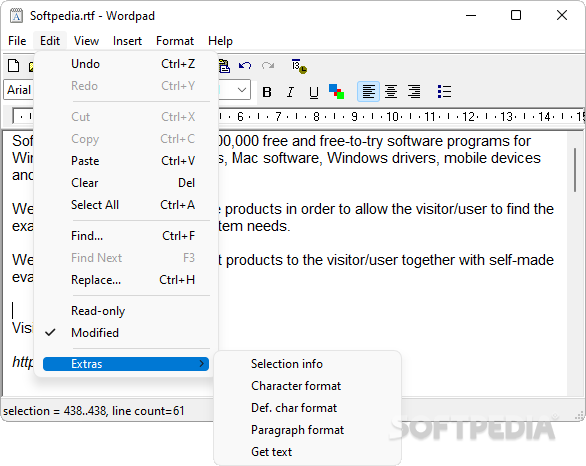
Task: Click the Paste clipboard toolbar icon
Action: (224, 66)
